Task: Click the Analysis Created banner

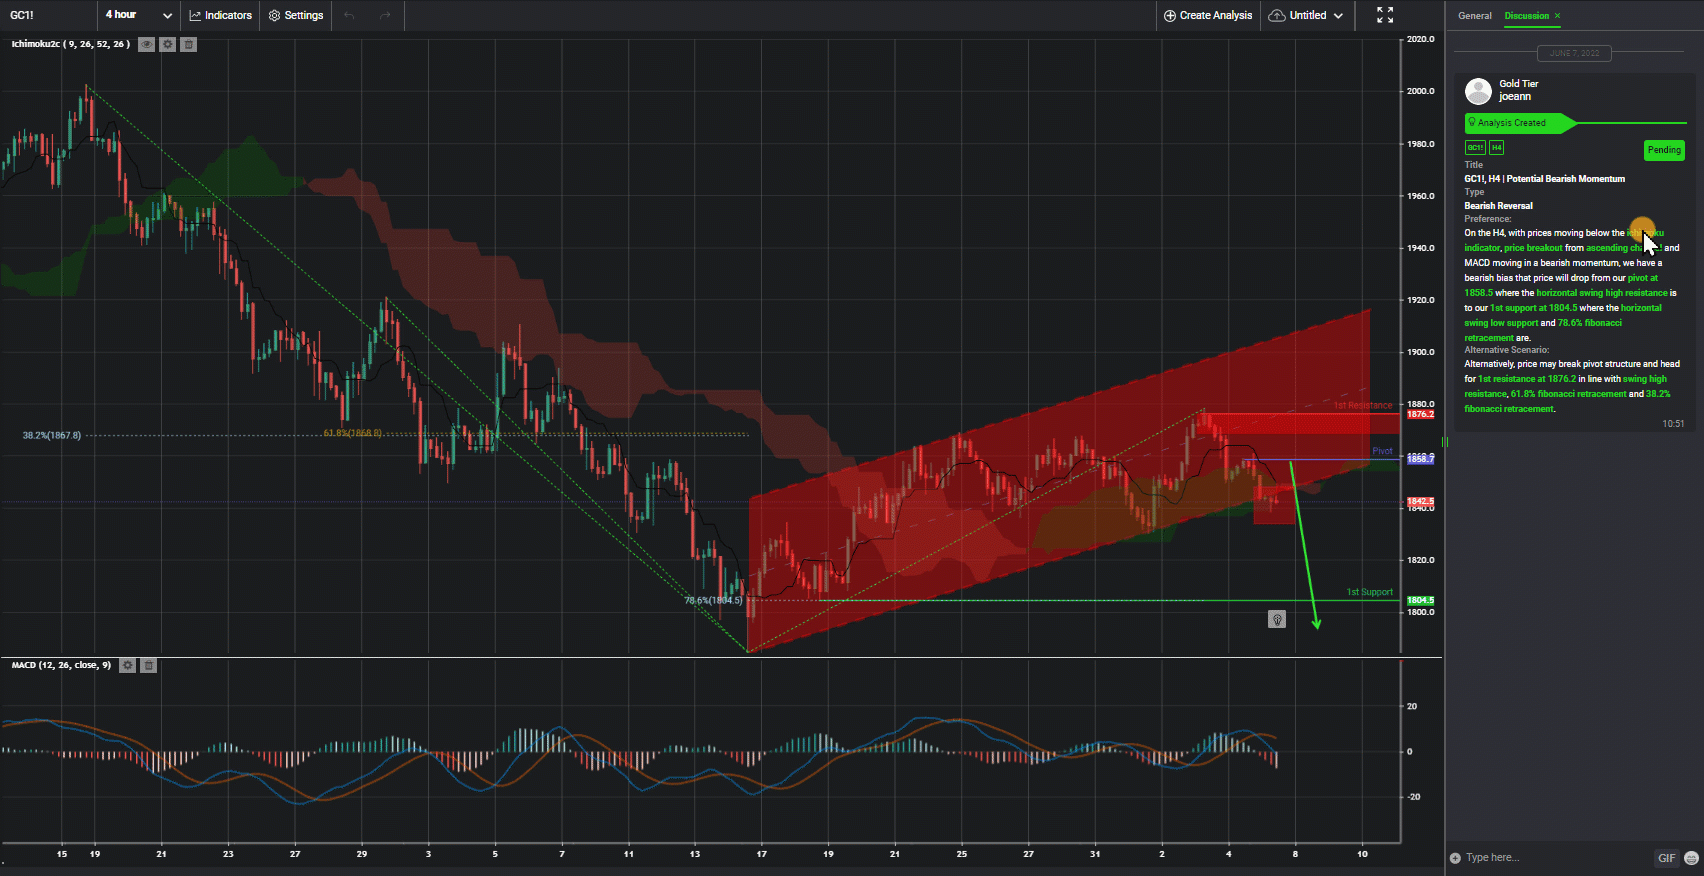Action: 1520,123
